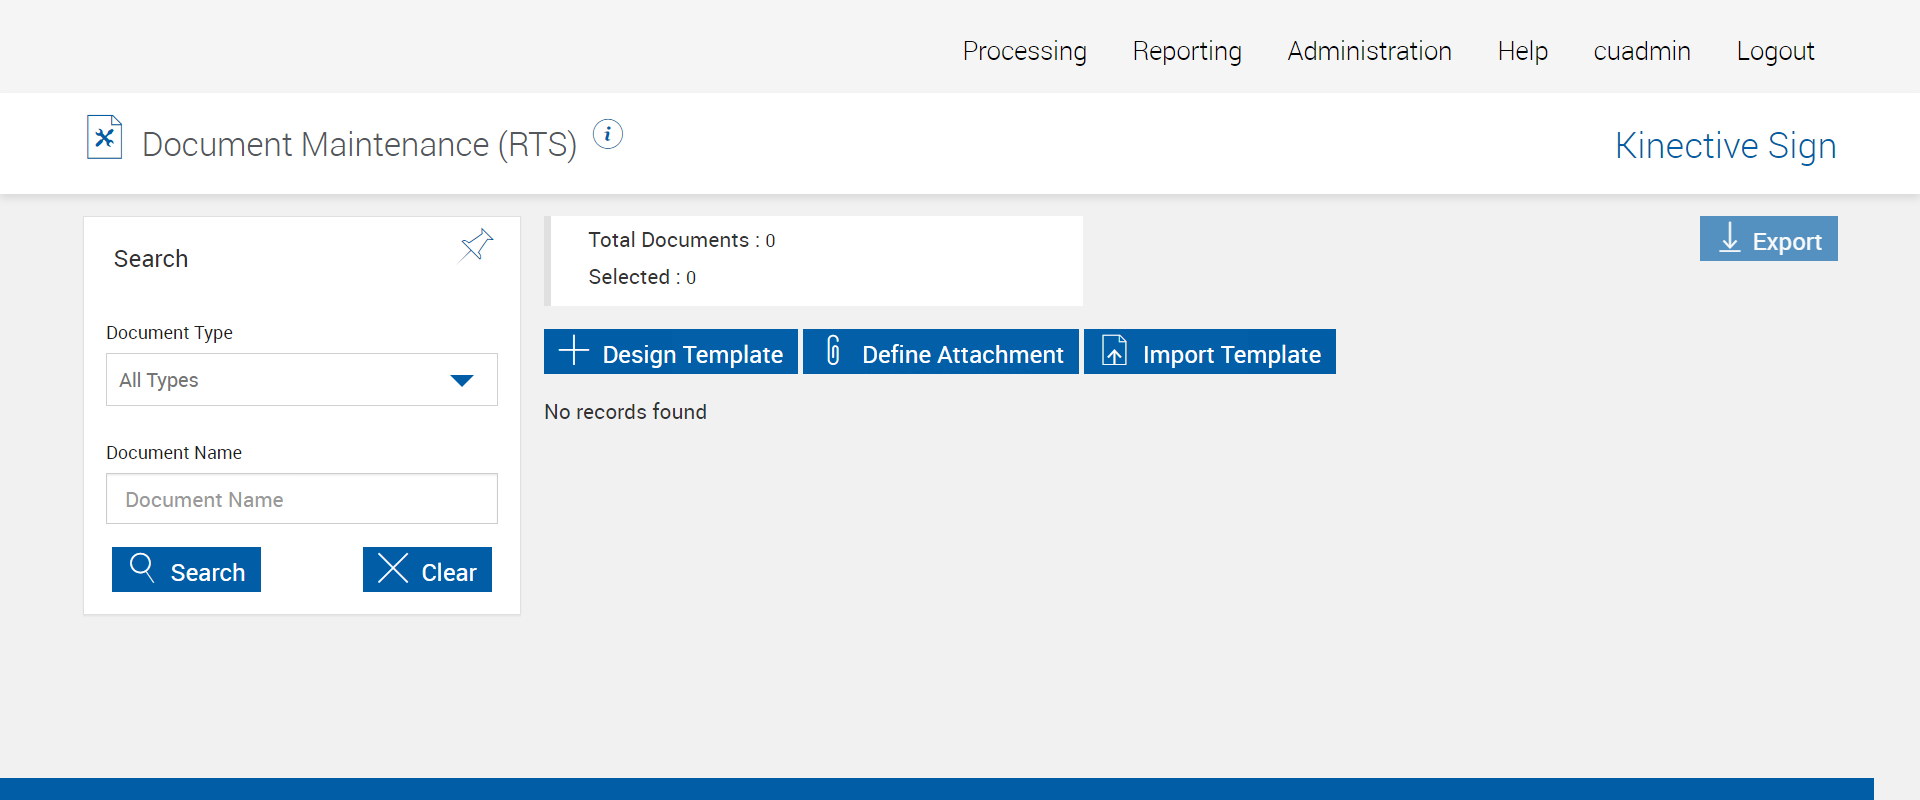Click the X icon on Clear button
Screen dimensions: 1920x800
(393, 568)
